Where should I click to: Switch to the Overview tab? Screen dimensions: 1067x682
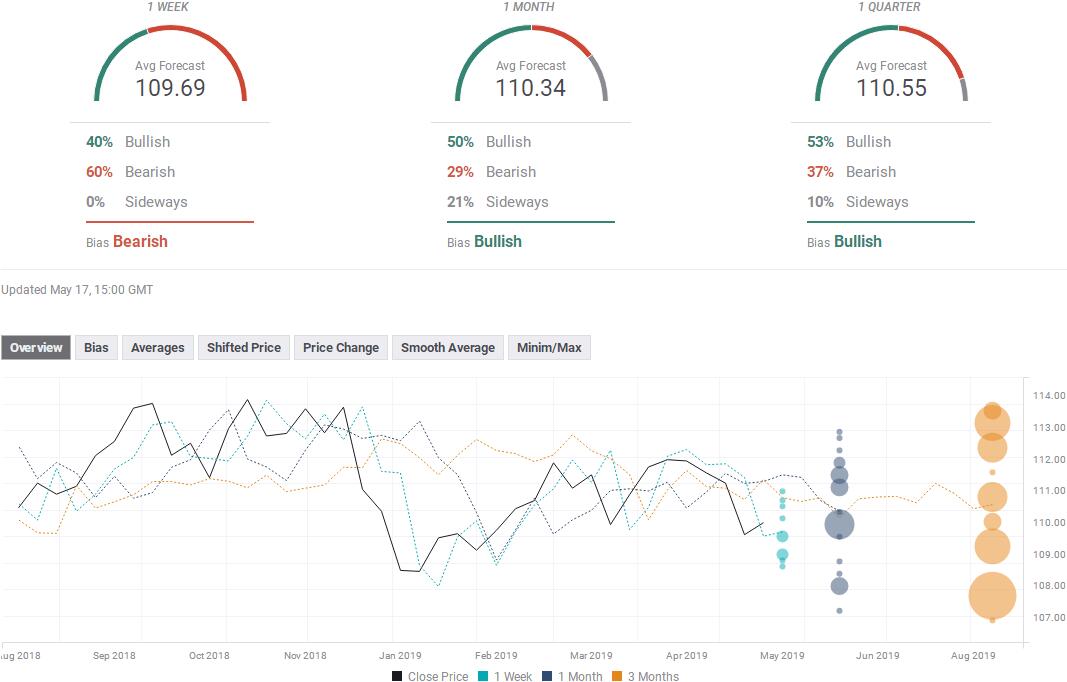click(x=36, y=348)
